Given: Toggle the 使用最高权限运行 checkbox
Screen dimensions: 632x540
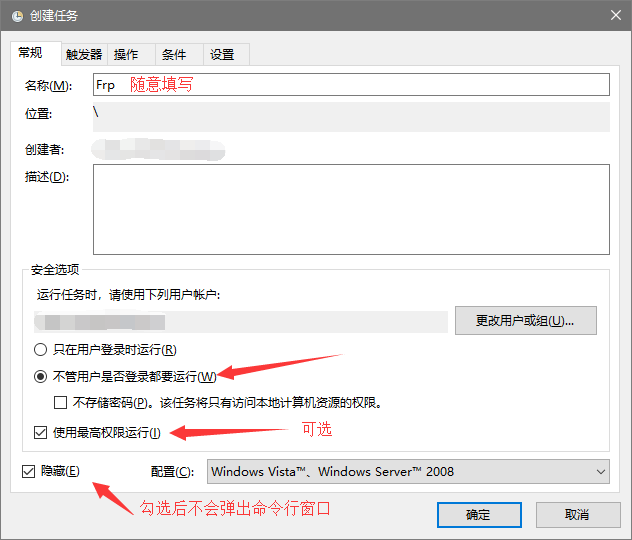Looking at the screenshot, I should pyautogui.click(x=40, y=433).
